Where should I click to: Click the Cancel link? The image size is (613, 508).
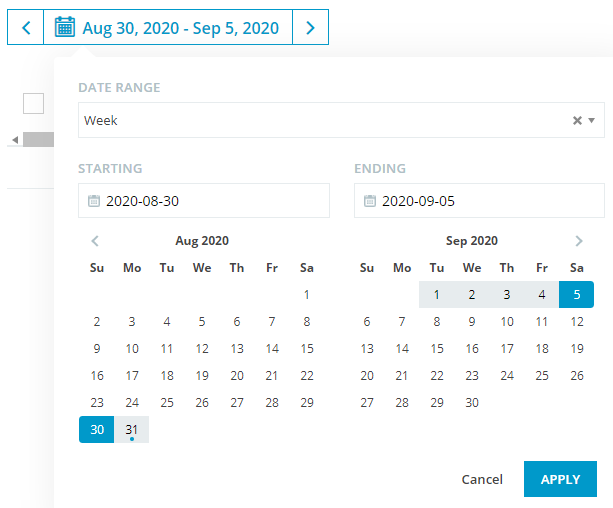pos(482,479)
